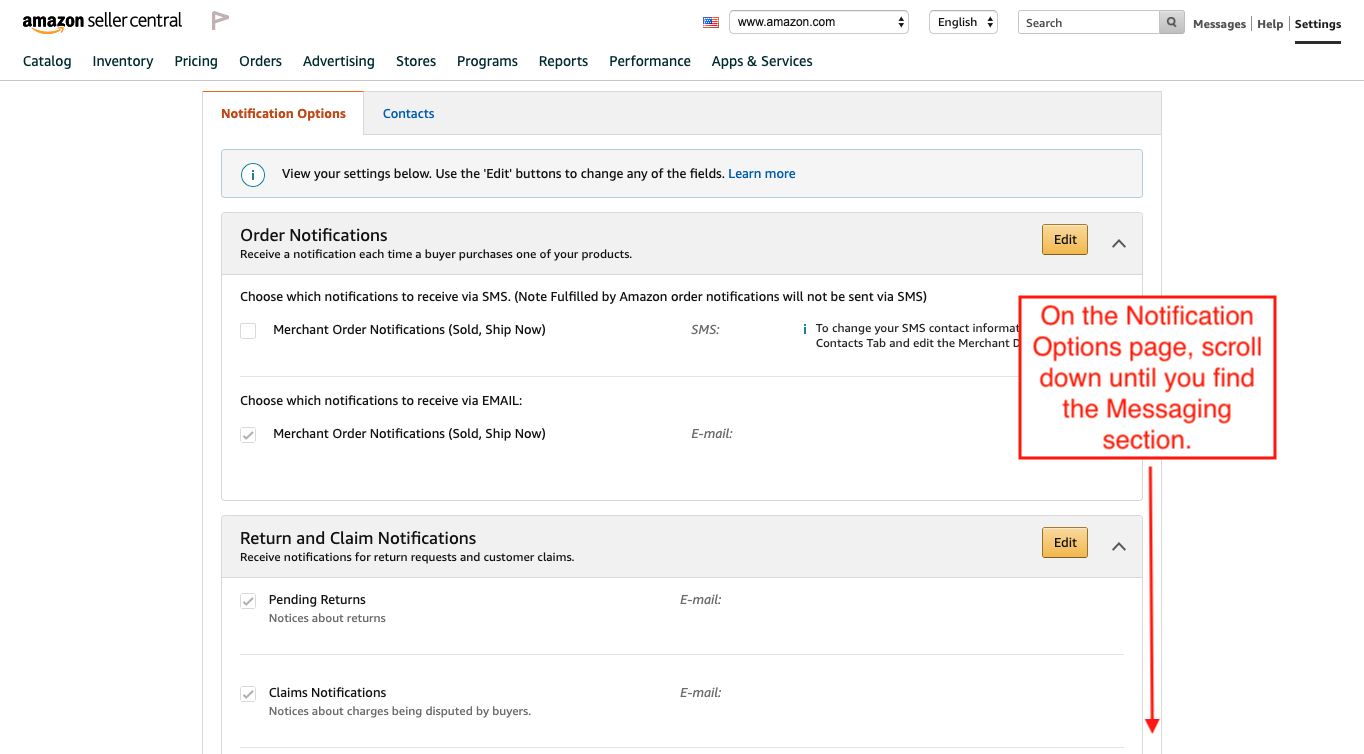Follow the Learn more link
The height and width of the screenshot is (754, 1364).
pos(761,174)
